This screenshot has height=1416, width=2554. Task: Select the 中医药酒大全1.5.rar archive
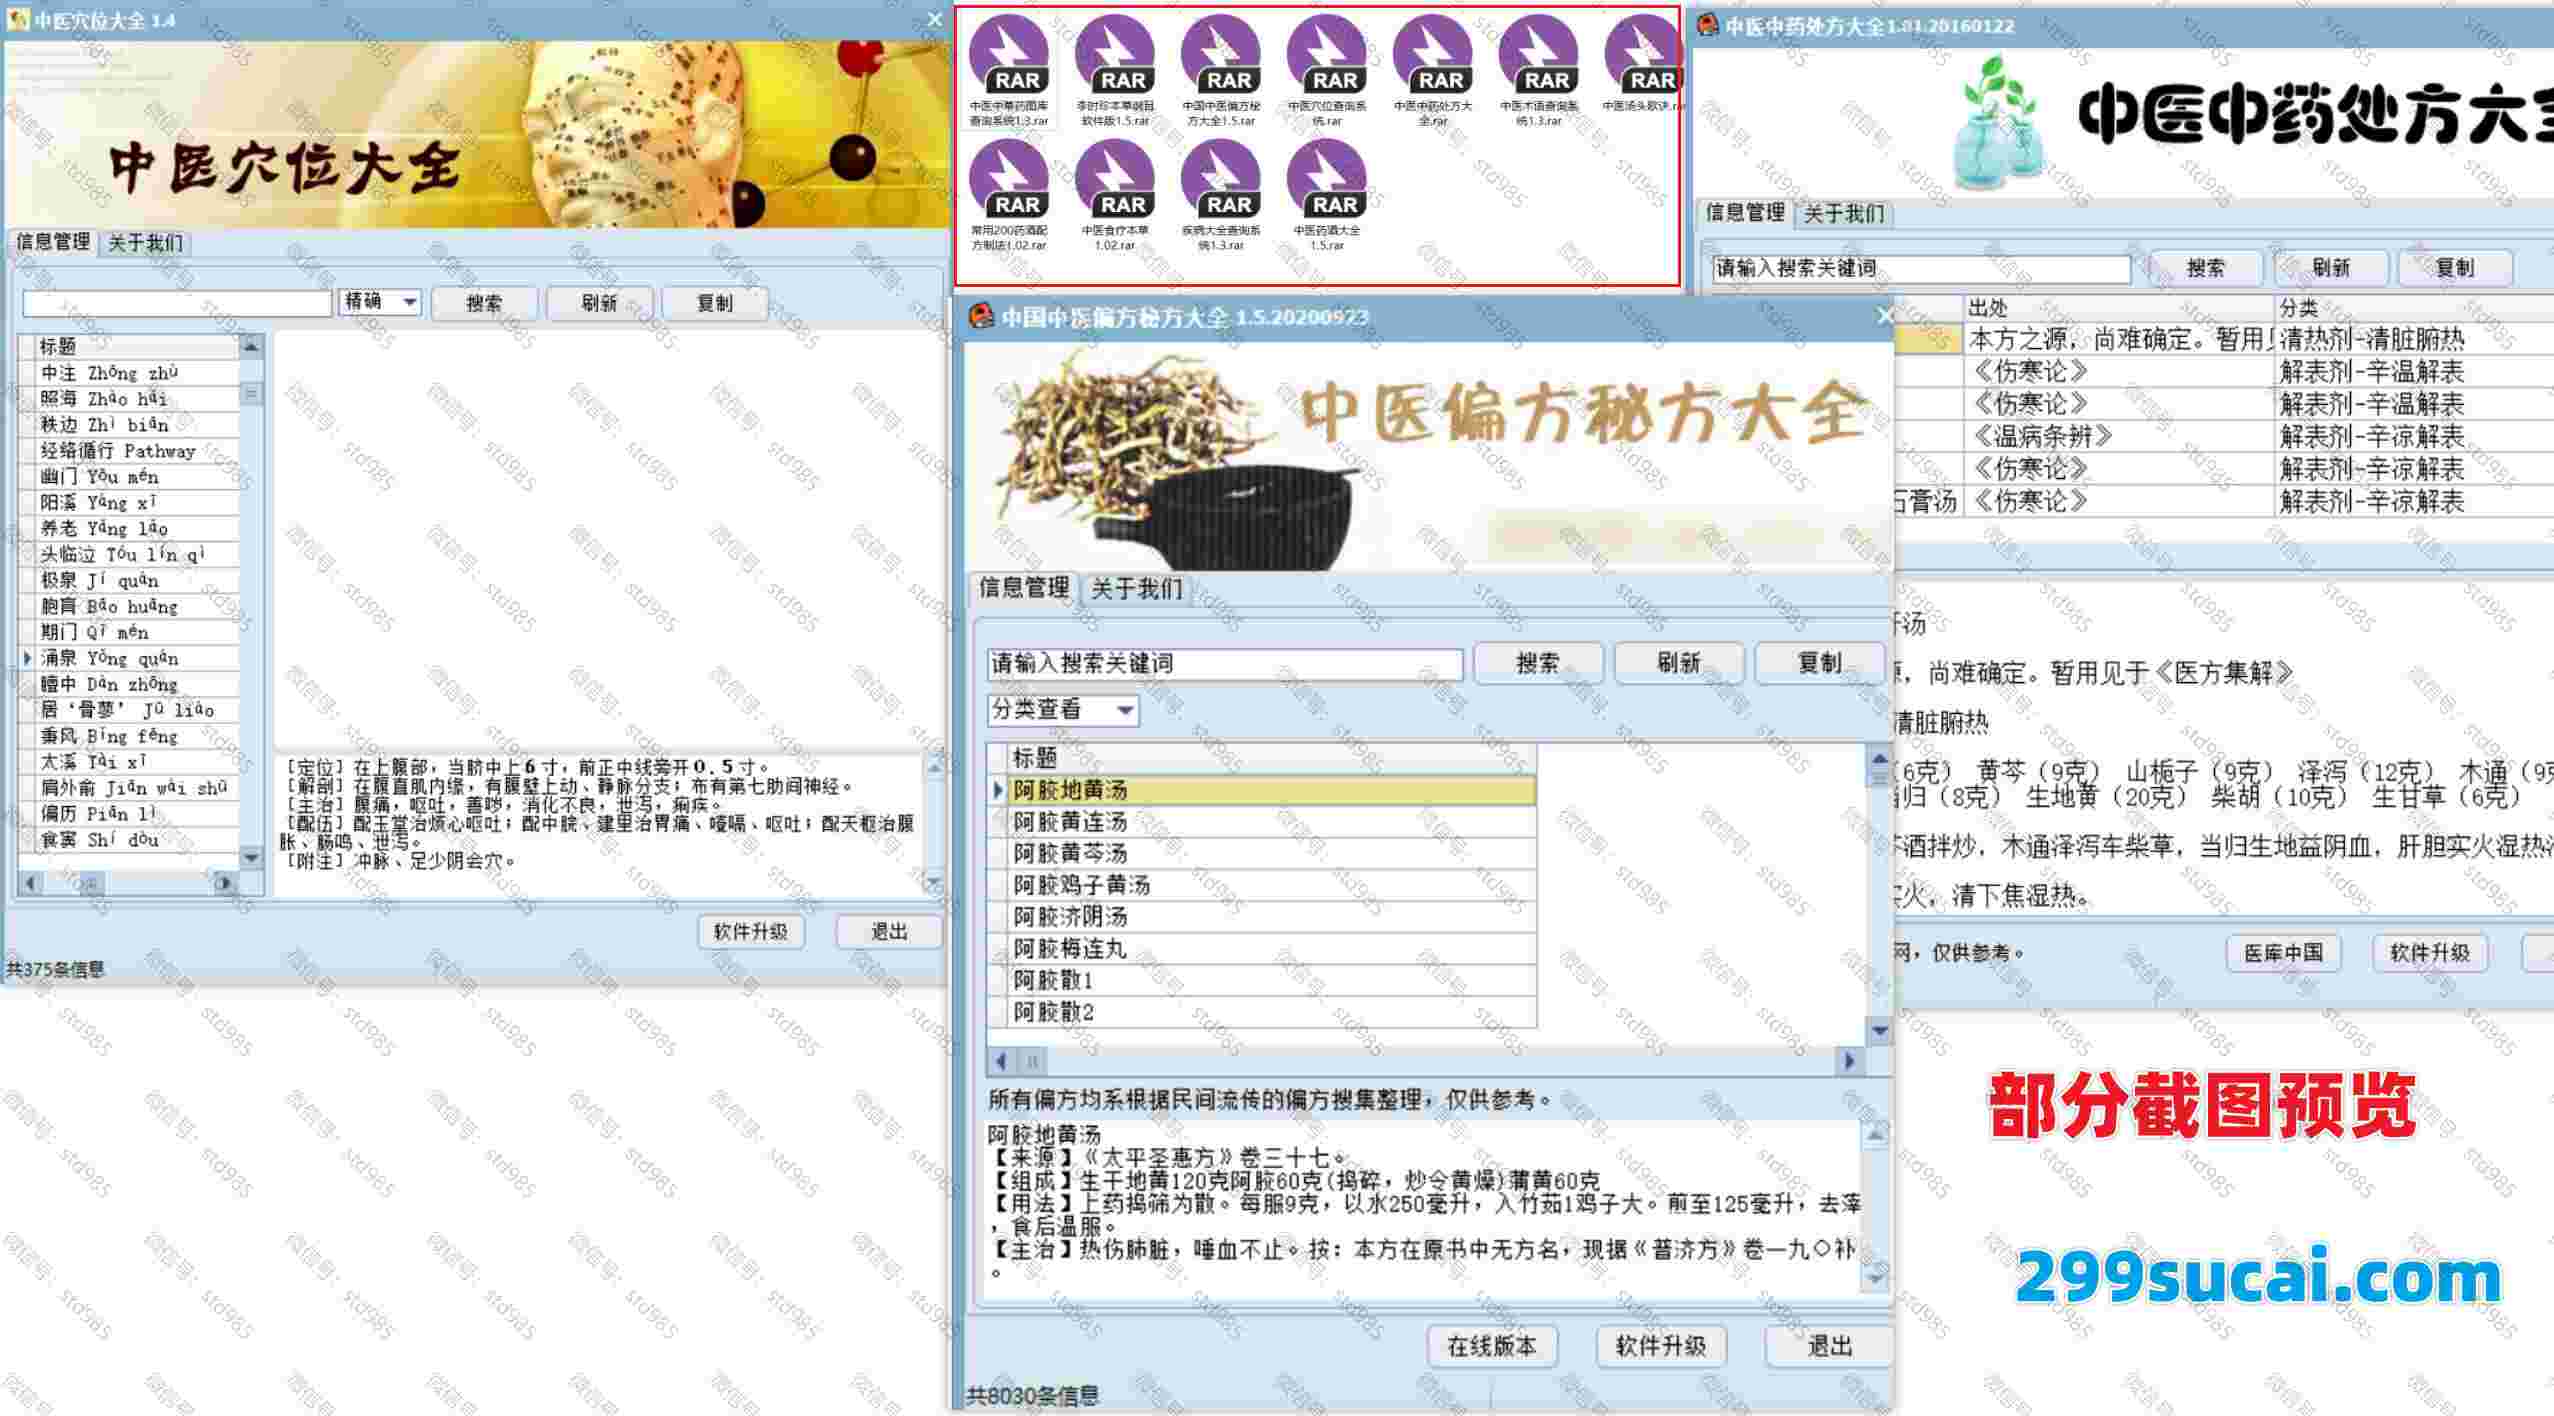point(1327,195)
